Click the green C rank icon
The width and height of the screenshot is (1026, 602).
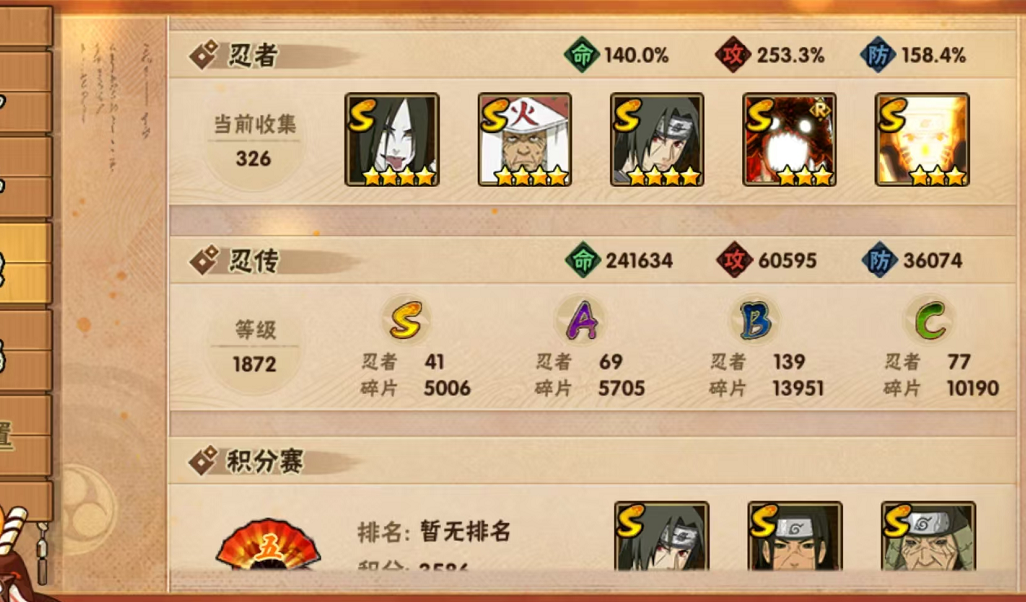click(x=930, y=320)
